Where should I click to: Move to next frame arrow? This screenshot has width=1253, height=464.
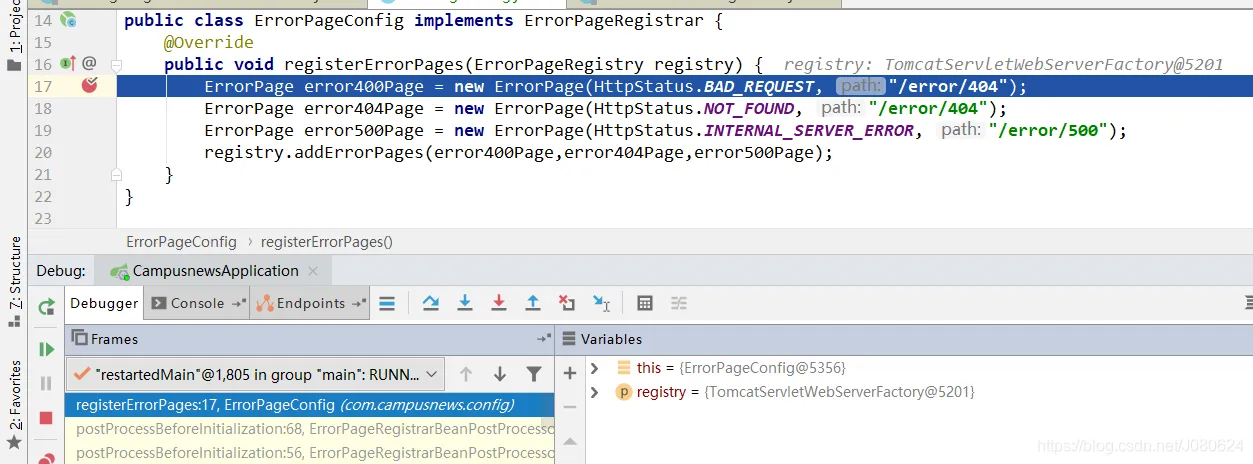click(x=500, y=374)
